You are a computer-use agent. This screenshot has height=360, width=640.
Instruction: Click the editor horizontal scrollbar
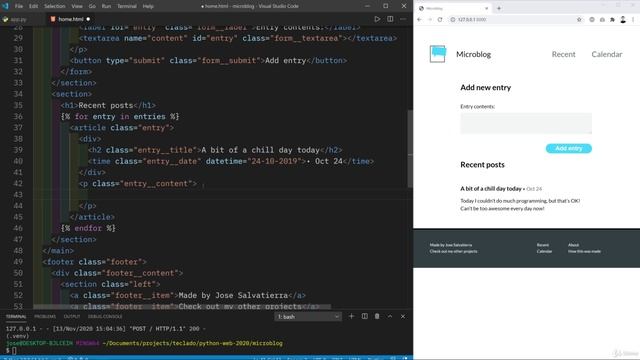coord(182,307)
